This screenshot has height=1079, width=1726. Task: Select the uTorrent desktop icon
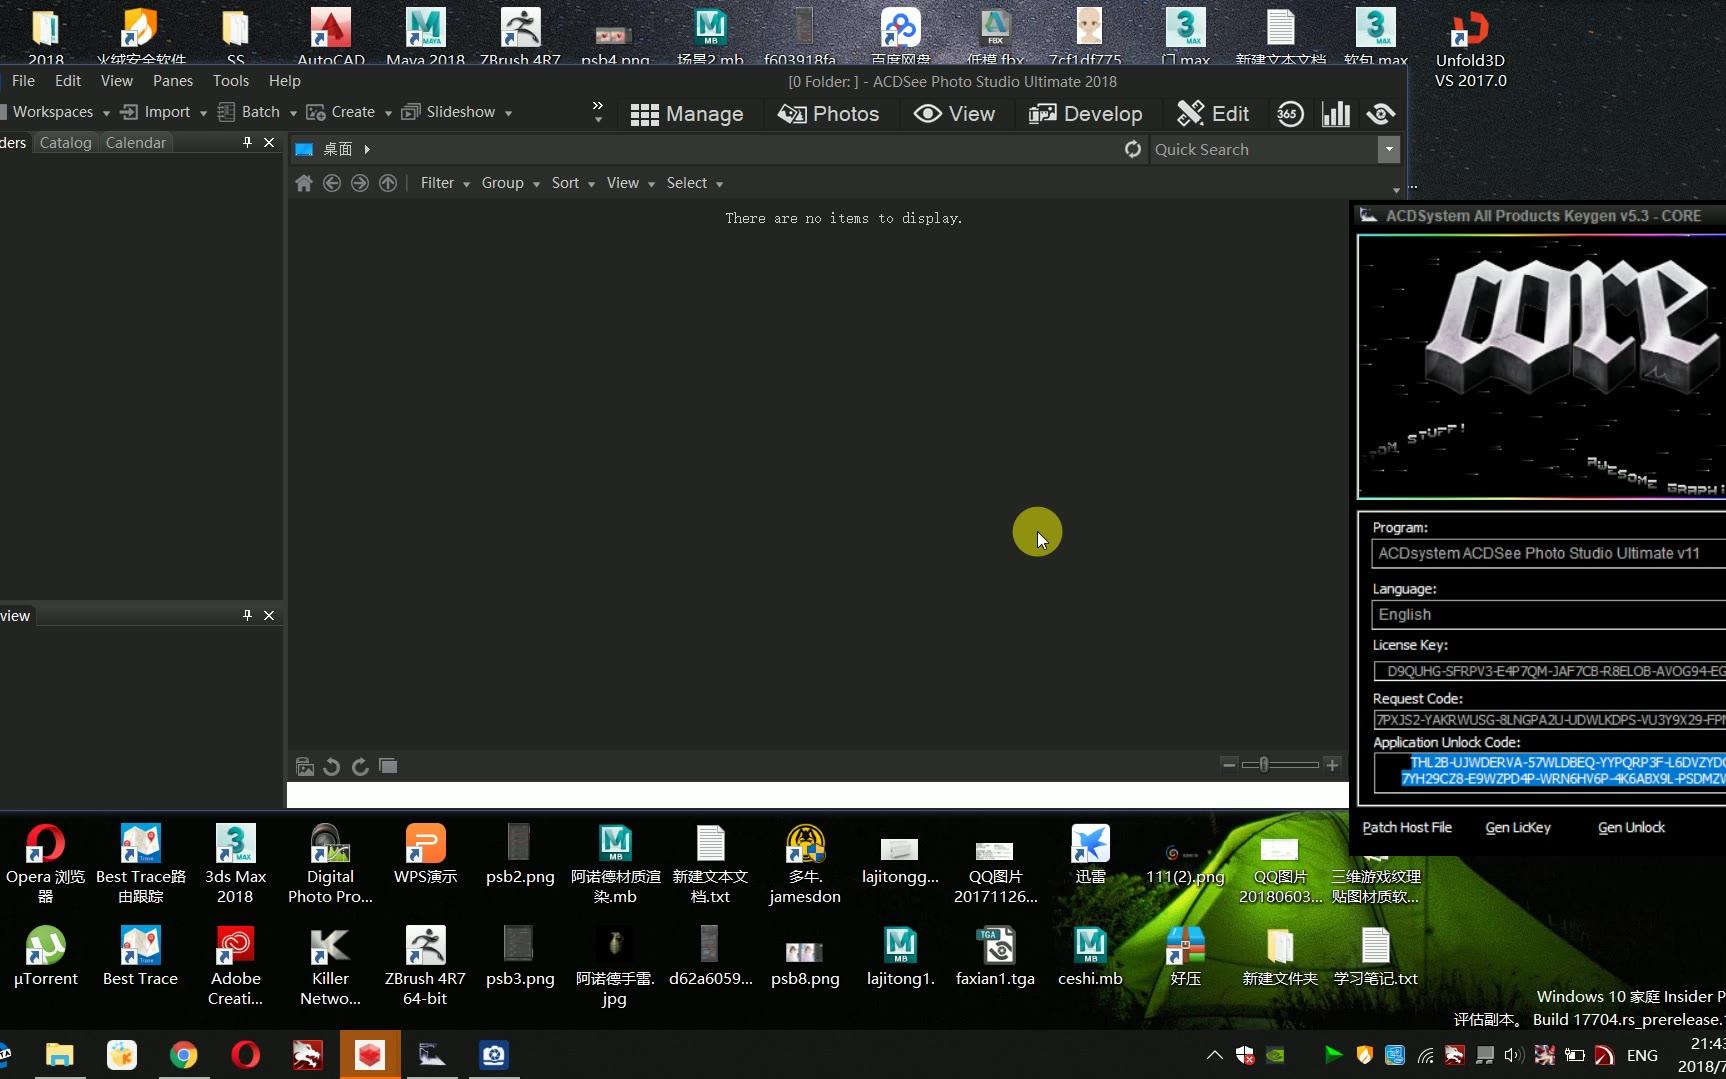tap(45, 956)
